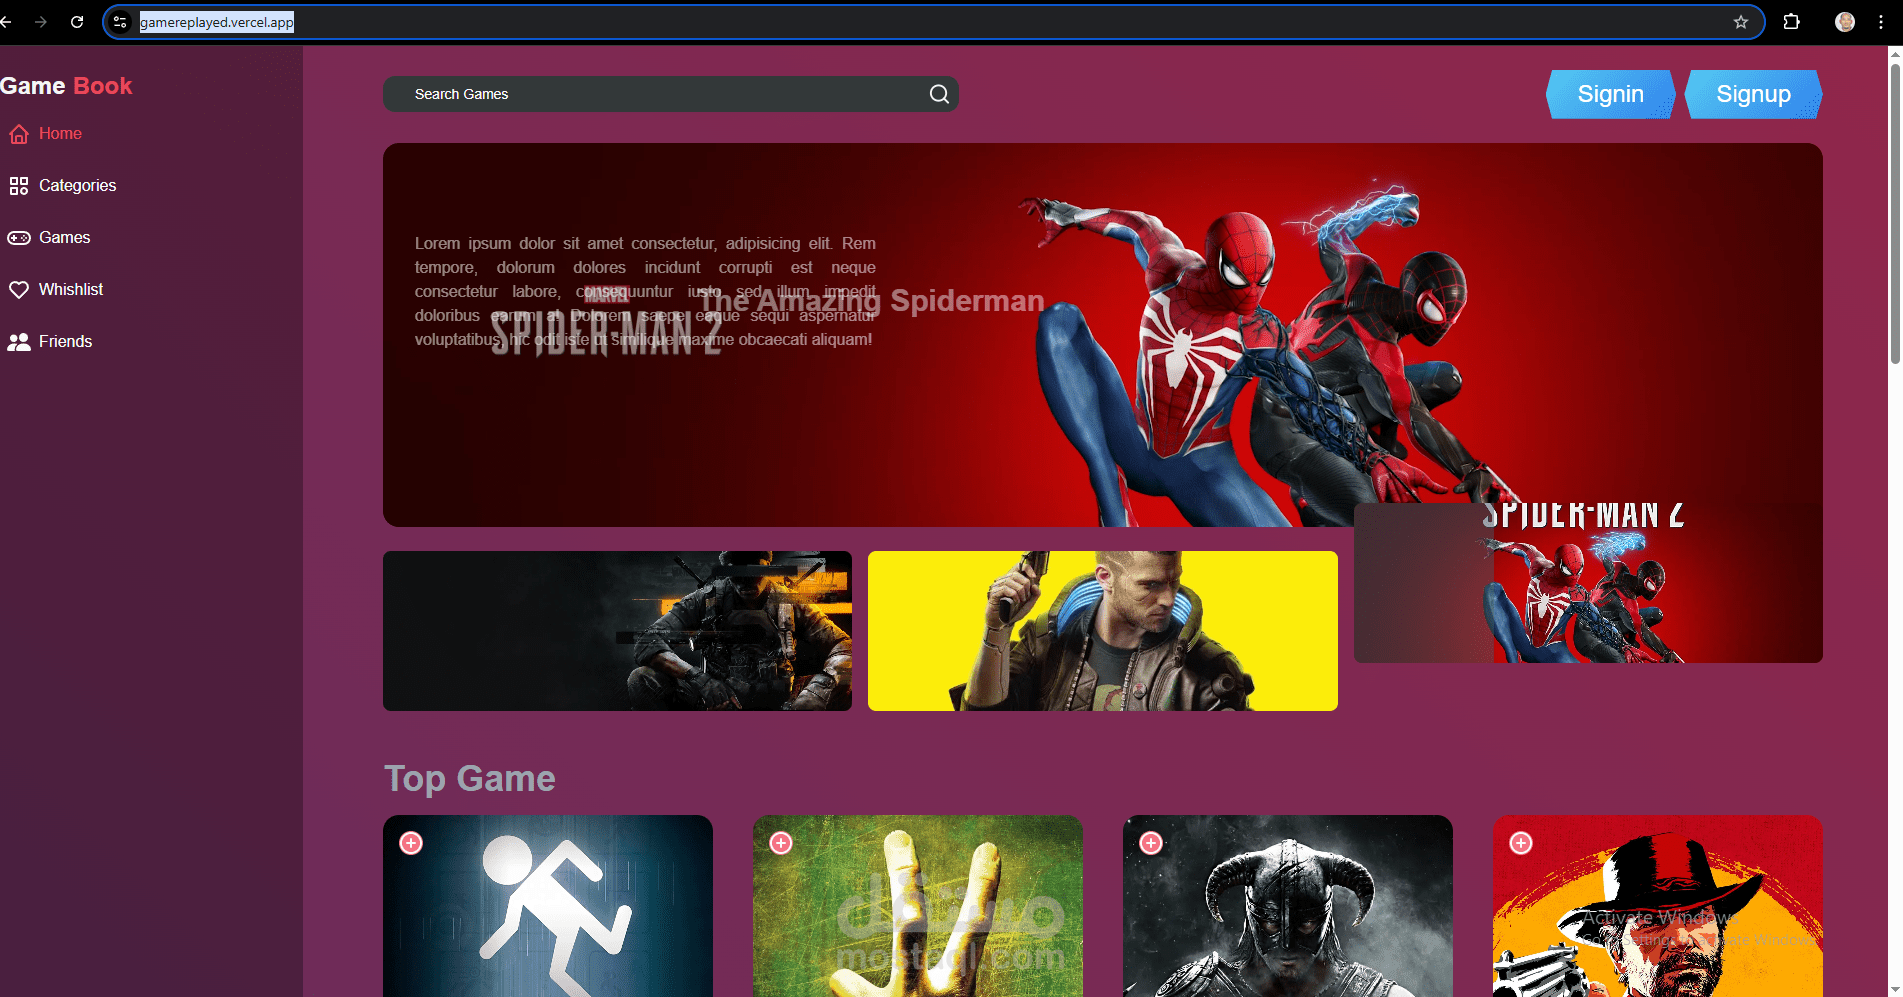Screen dimensions: 1903x997
Task: Focus the Search Games input field
Action: pyautogui.click(x=670, y=94)
